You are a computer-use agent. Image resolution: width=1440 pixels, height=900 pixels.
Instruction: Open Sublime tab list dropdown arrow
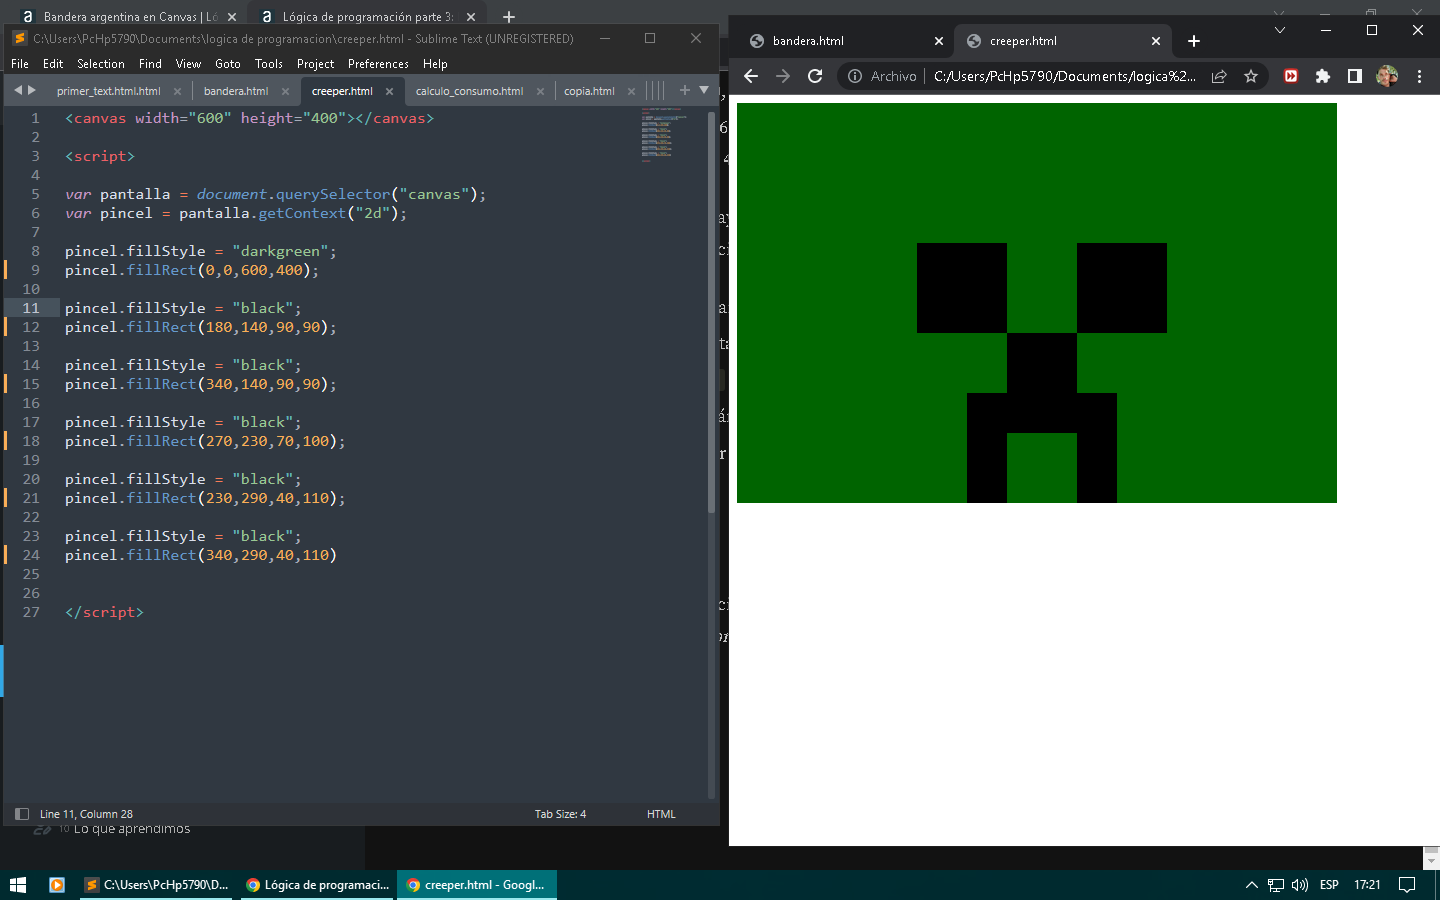[704, 90]
